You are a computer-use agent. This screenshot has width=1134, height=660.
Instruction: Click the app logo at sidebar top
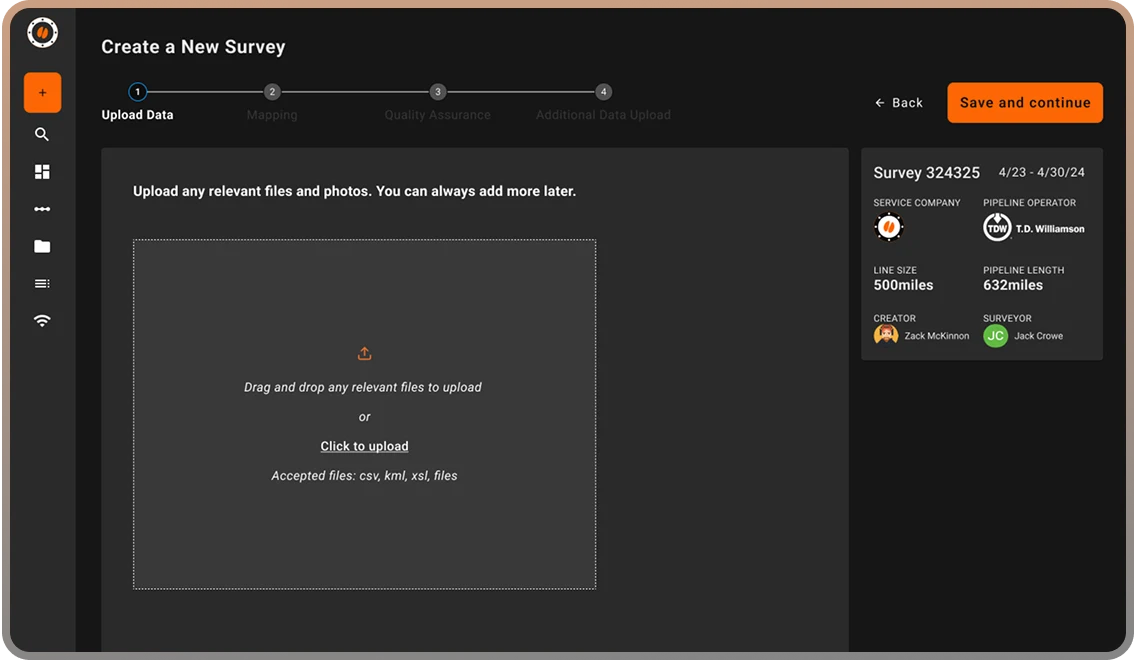(43, 33)
